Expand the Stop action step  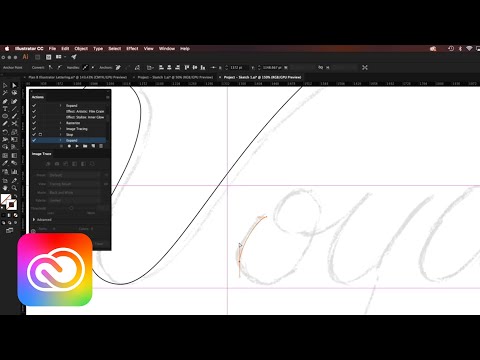coord(60,134)
